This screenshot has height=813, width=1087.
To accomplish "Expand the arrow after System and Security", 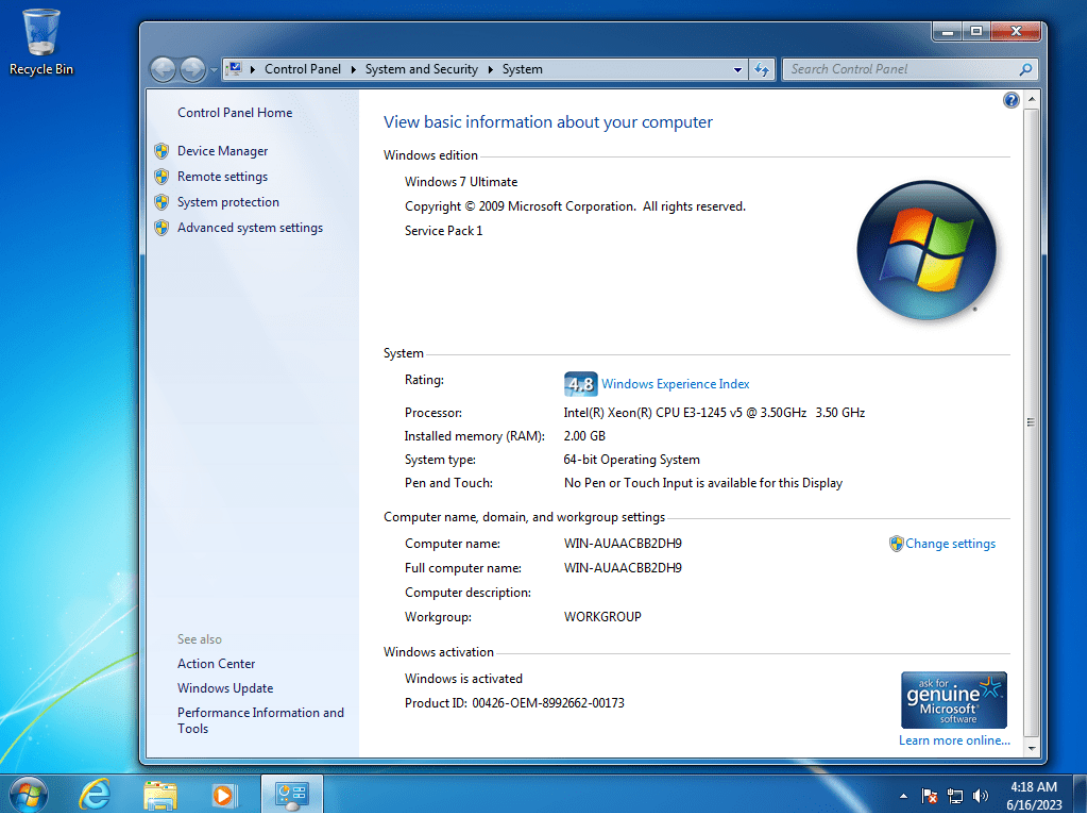I will 490,69.
